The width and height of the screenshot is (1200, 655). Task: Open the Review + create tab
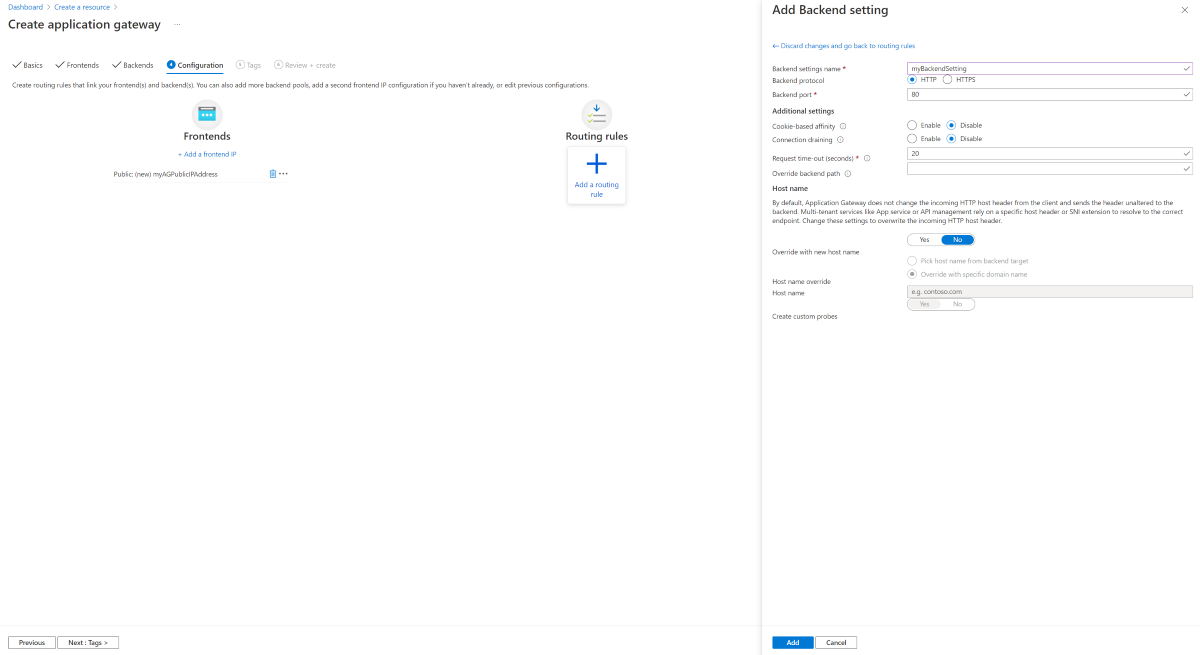click(x=305, y=65)
